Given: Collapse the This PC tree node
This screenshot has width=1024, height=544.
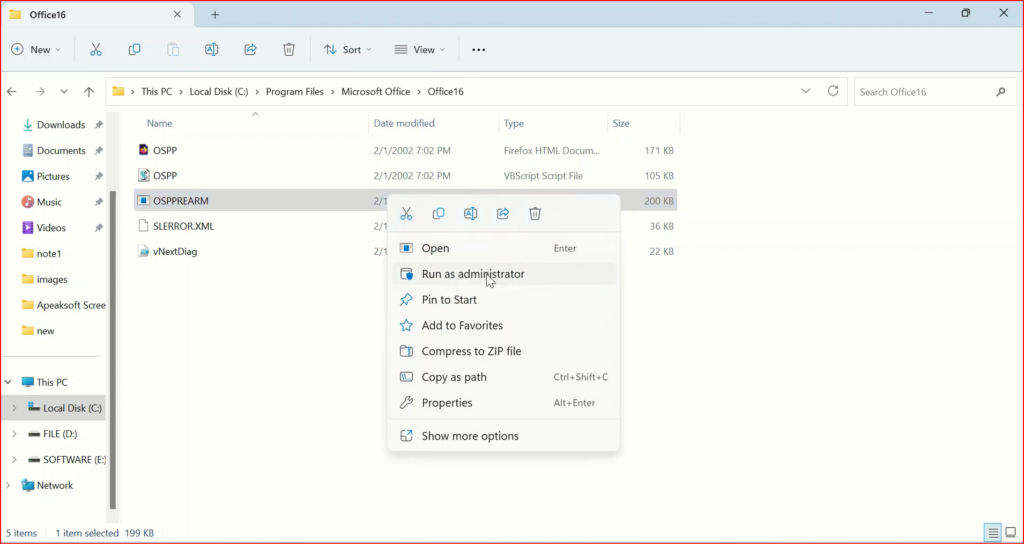Looking at the screenshot, I should (x=8, y=382).
